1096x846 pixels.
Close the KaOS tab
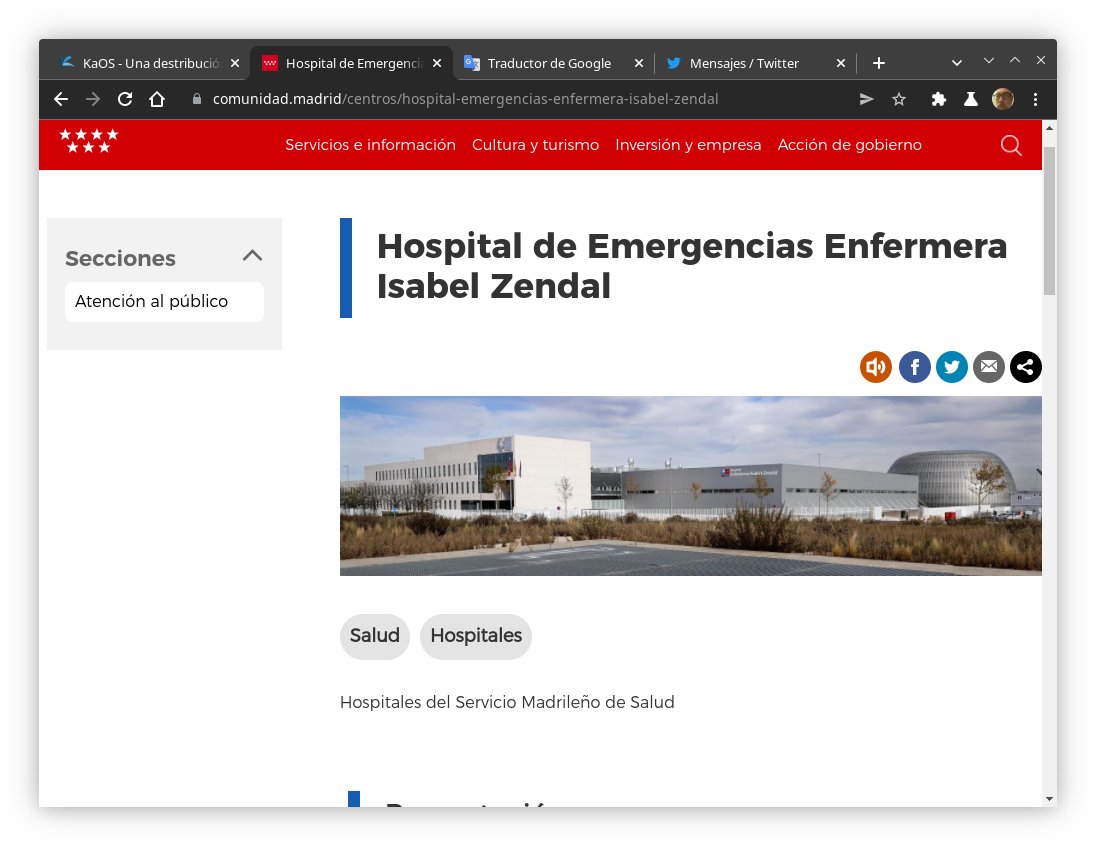235,64
